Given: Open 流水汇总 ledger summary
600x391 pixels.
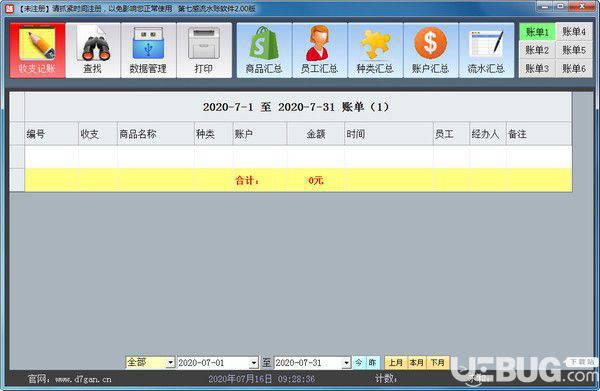Looking at the screenshot, I should click(486, 50).
